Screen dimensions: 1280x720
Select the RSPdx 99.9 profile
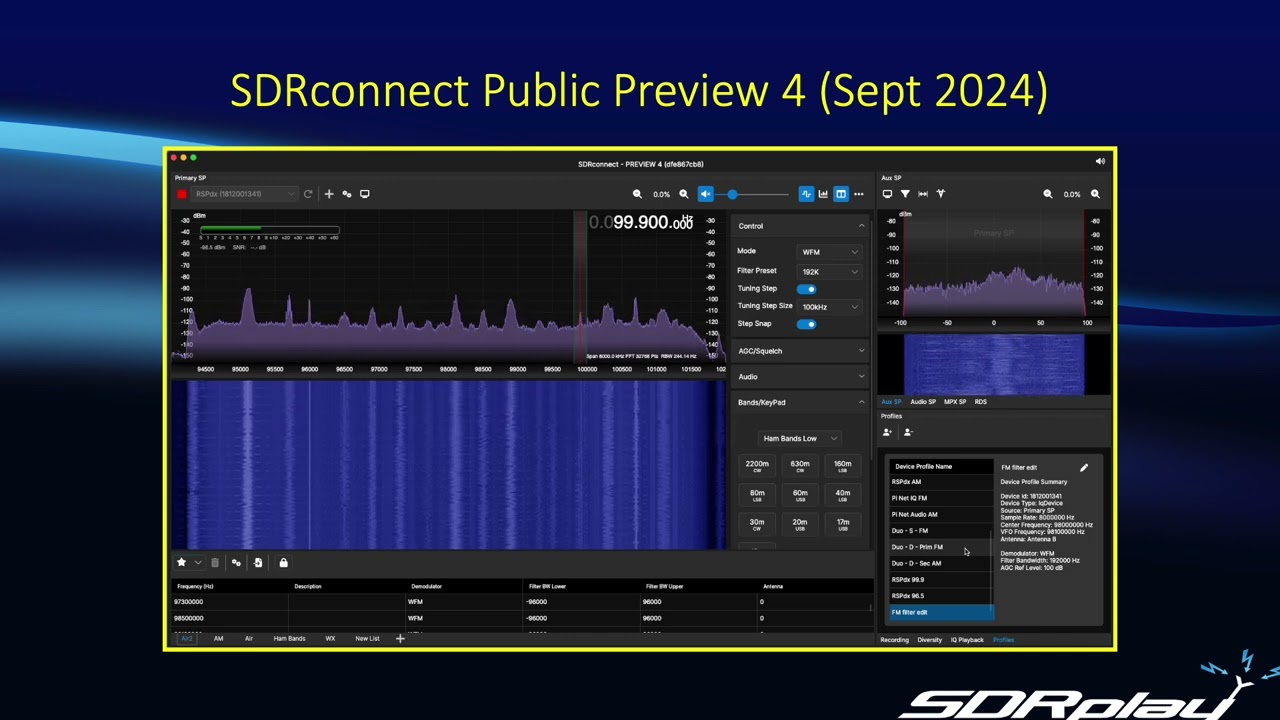[x=940, y=580]
